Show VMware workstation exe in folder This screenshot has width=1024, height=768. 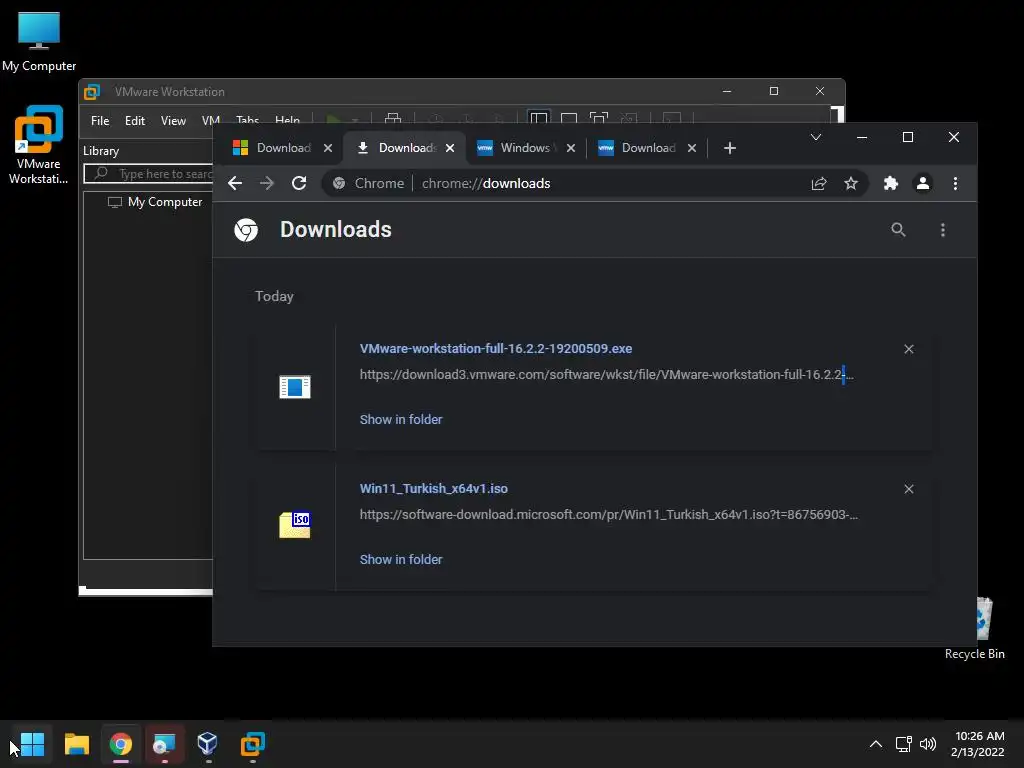[x=401, y=420]
